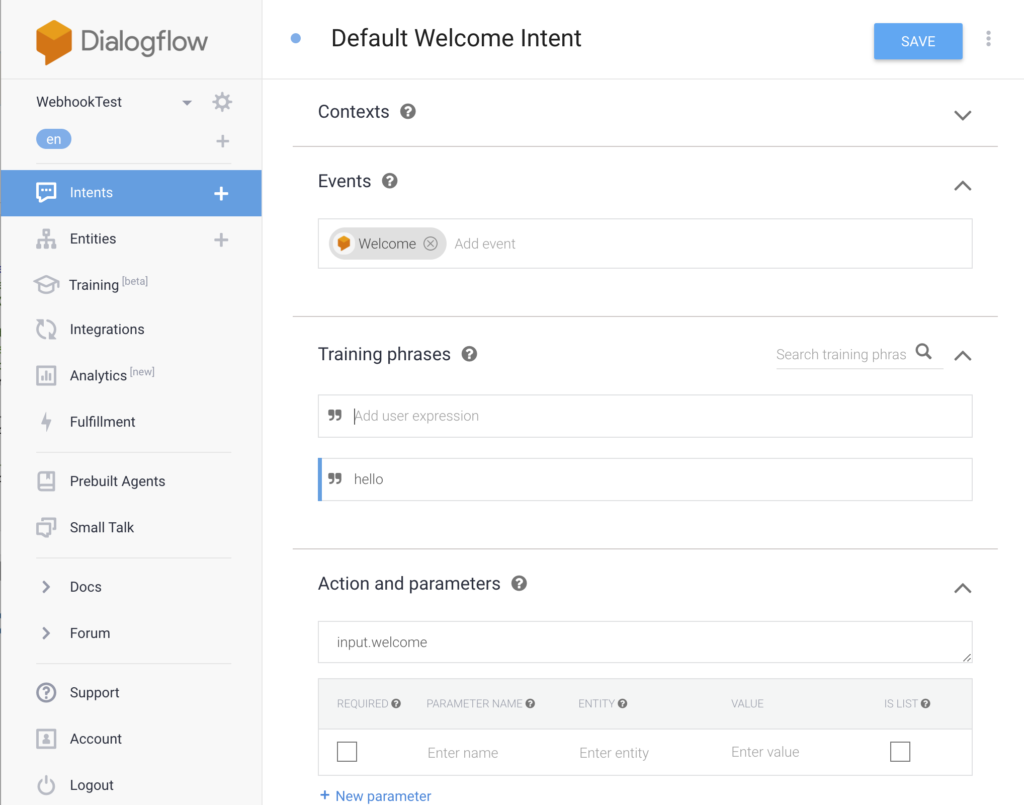This screenshot has height=805, width=1024.
Task: Open agent settings gear icon
Action: click(222, 102)
